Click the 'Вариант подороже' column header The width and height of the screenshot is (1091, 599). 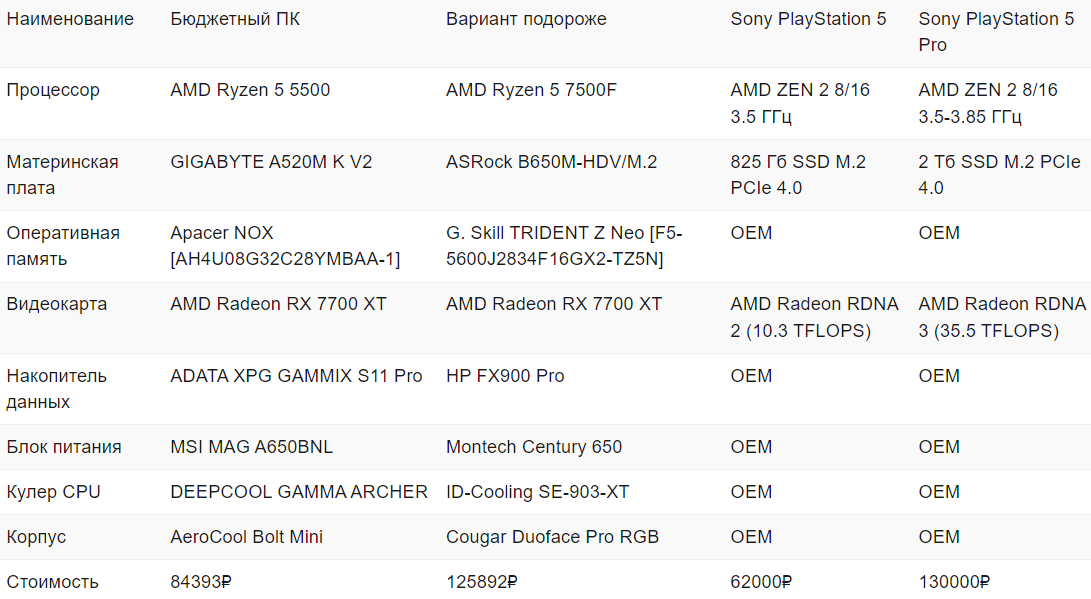(x=526, y=20)
